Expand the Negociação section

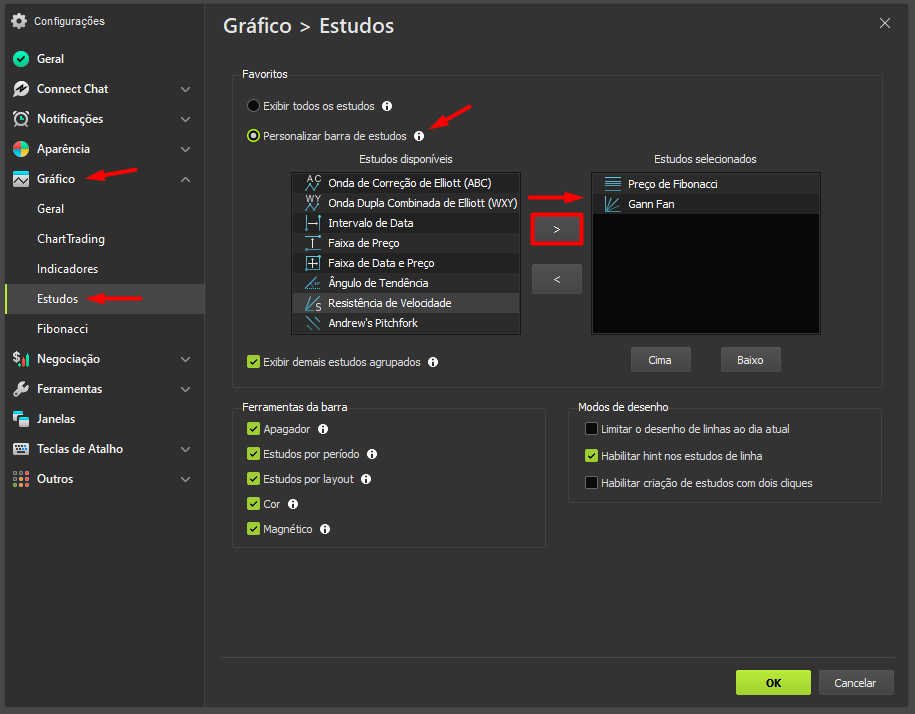pos(185,359)
